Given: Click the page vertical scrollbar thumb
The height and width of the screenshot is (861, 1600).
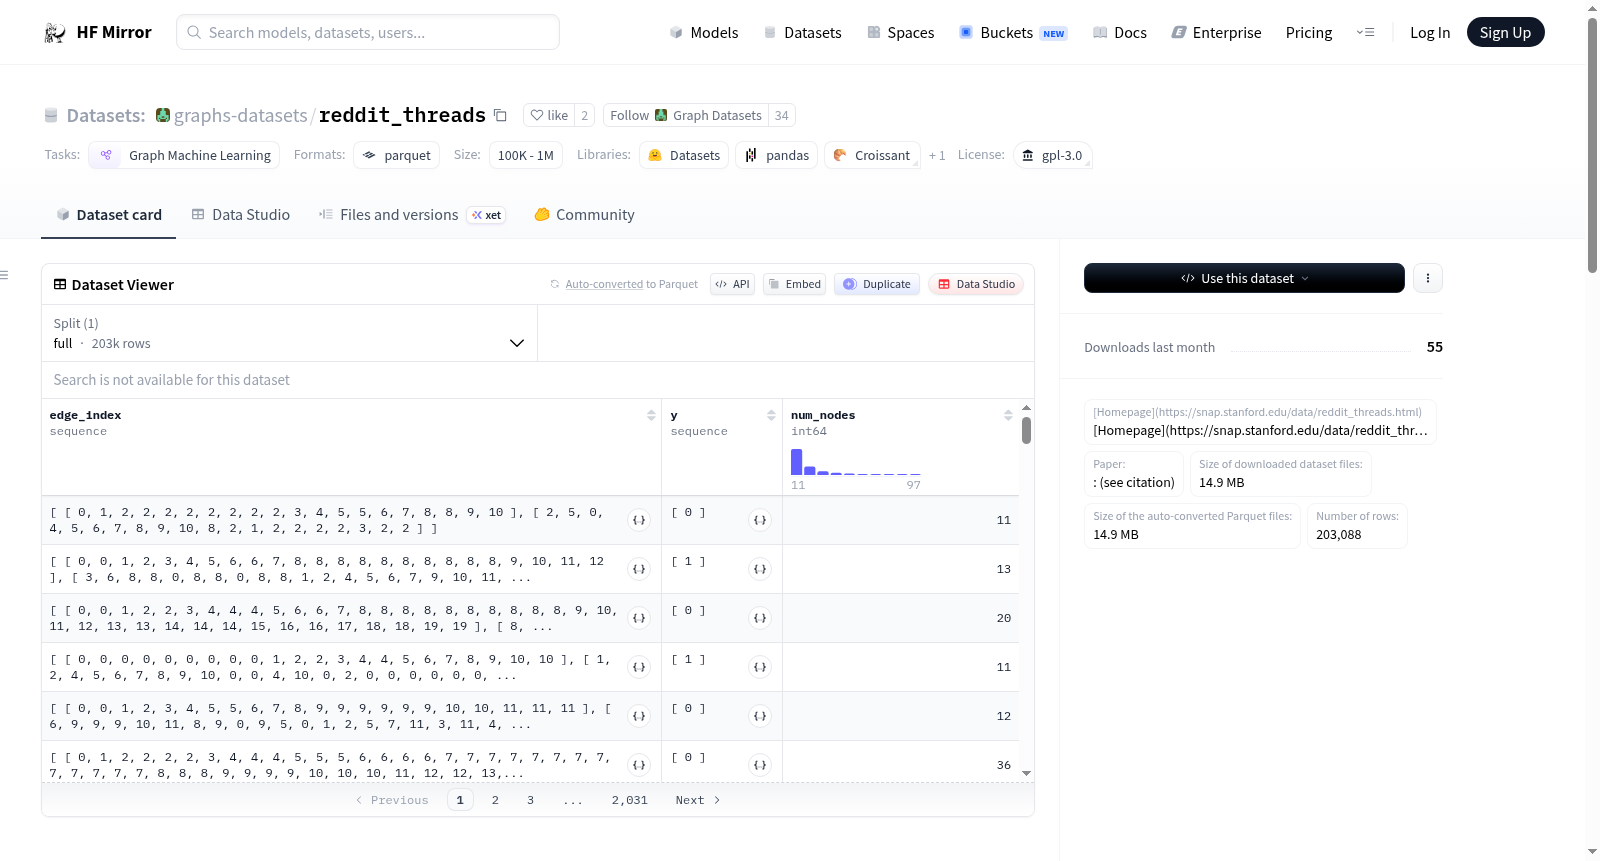Looking at the screenshot, I should tap(1592, 145).
